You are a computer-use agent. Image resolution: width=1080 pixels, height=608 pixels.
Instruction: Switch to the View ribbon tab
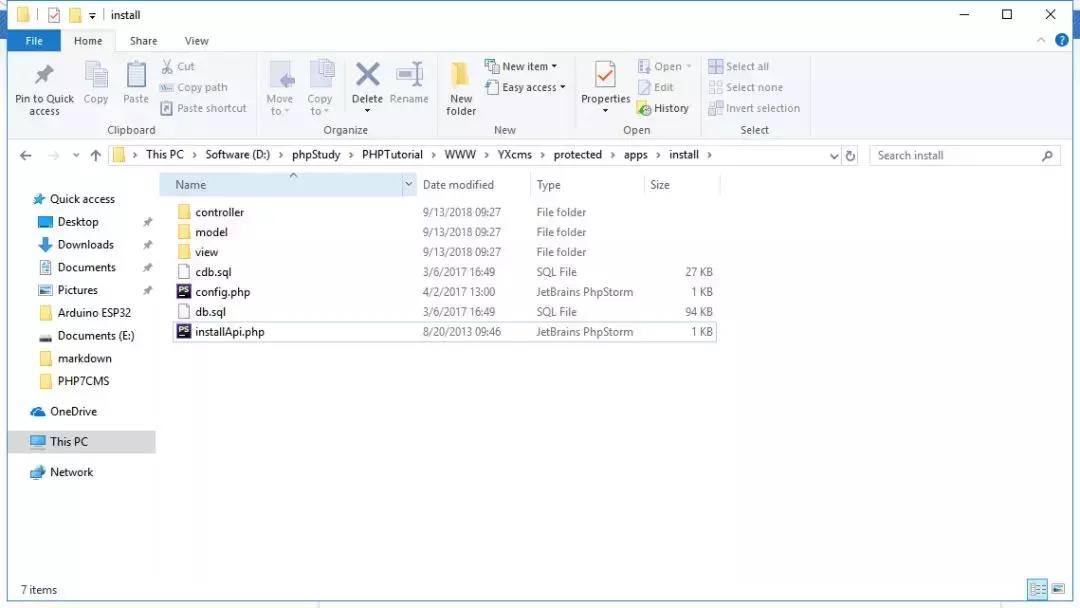pyautogui.click(x=197, y=41)
